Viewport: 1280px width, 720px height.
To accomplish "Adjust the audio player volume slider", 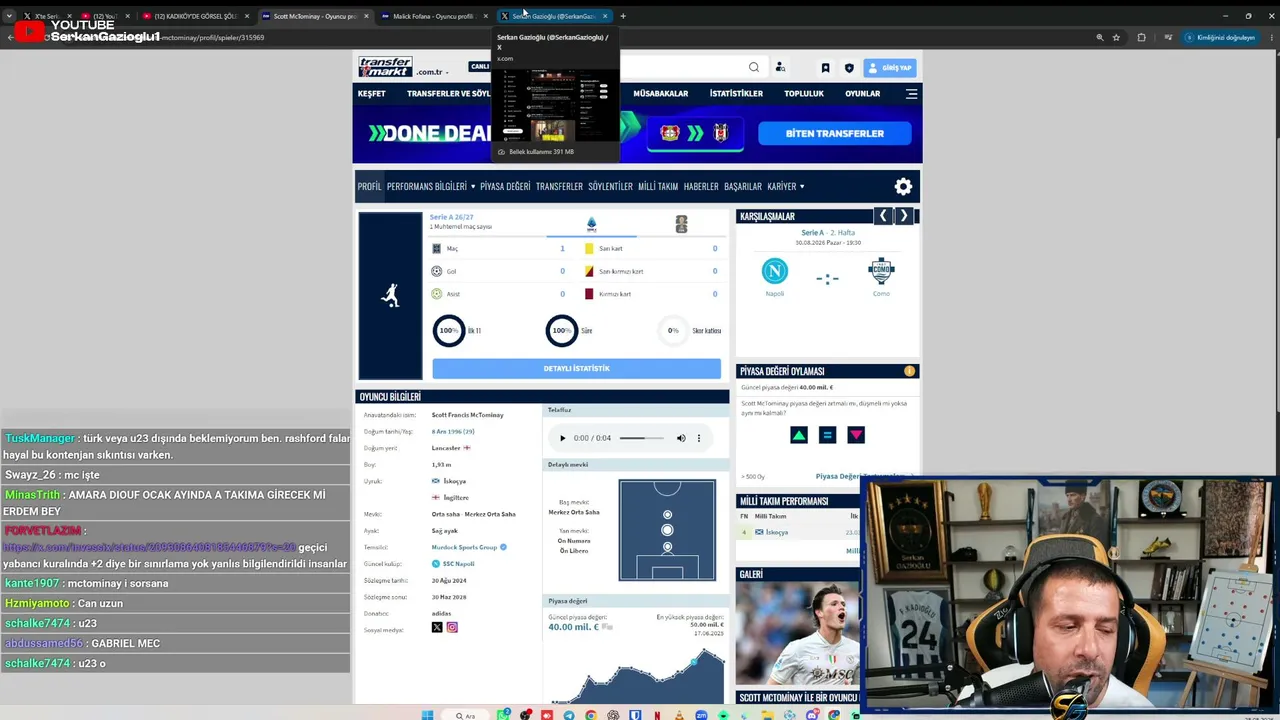I will [x=641, y=438].
